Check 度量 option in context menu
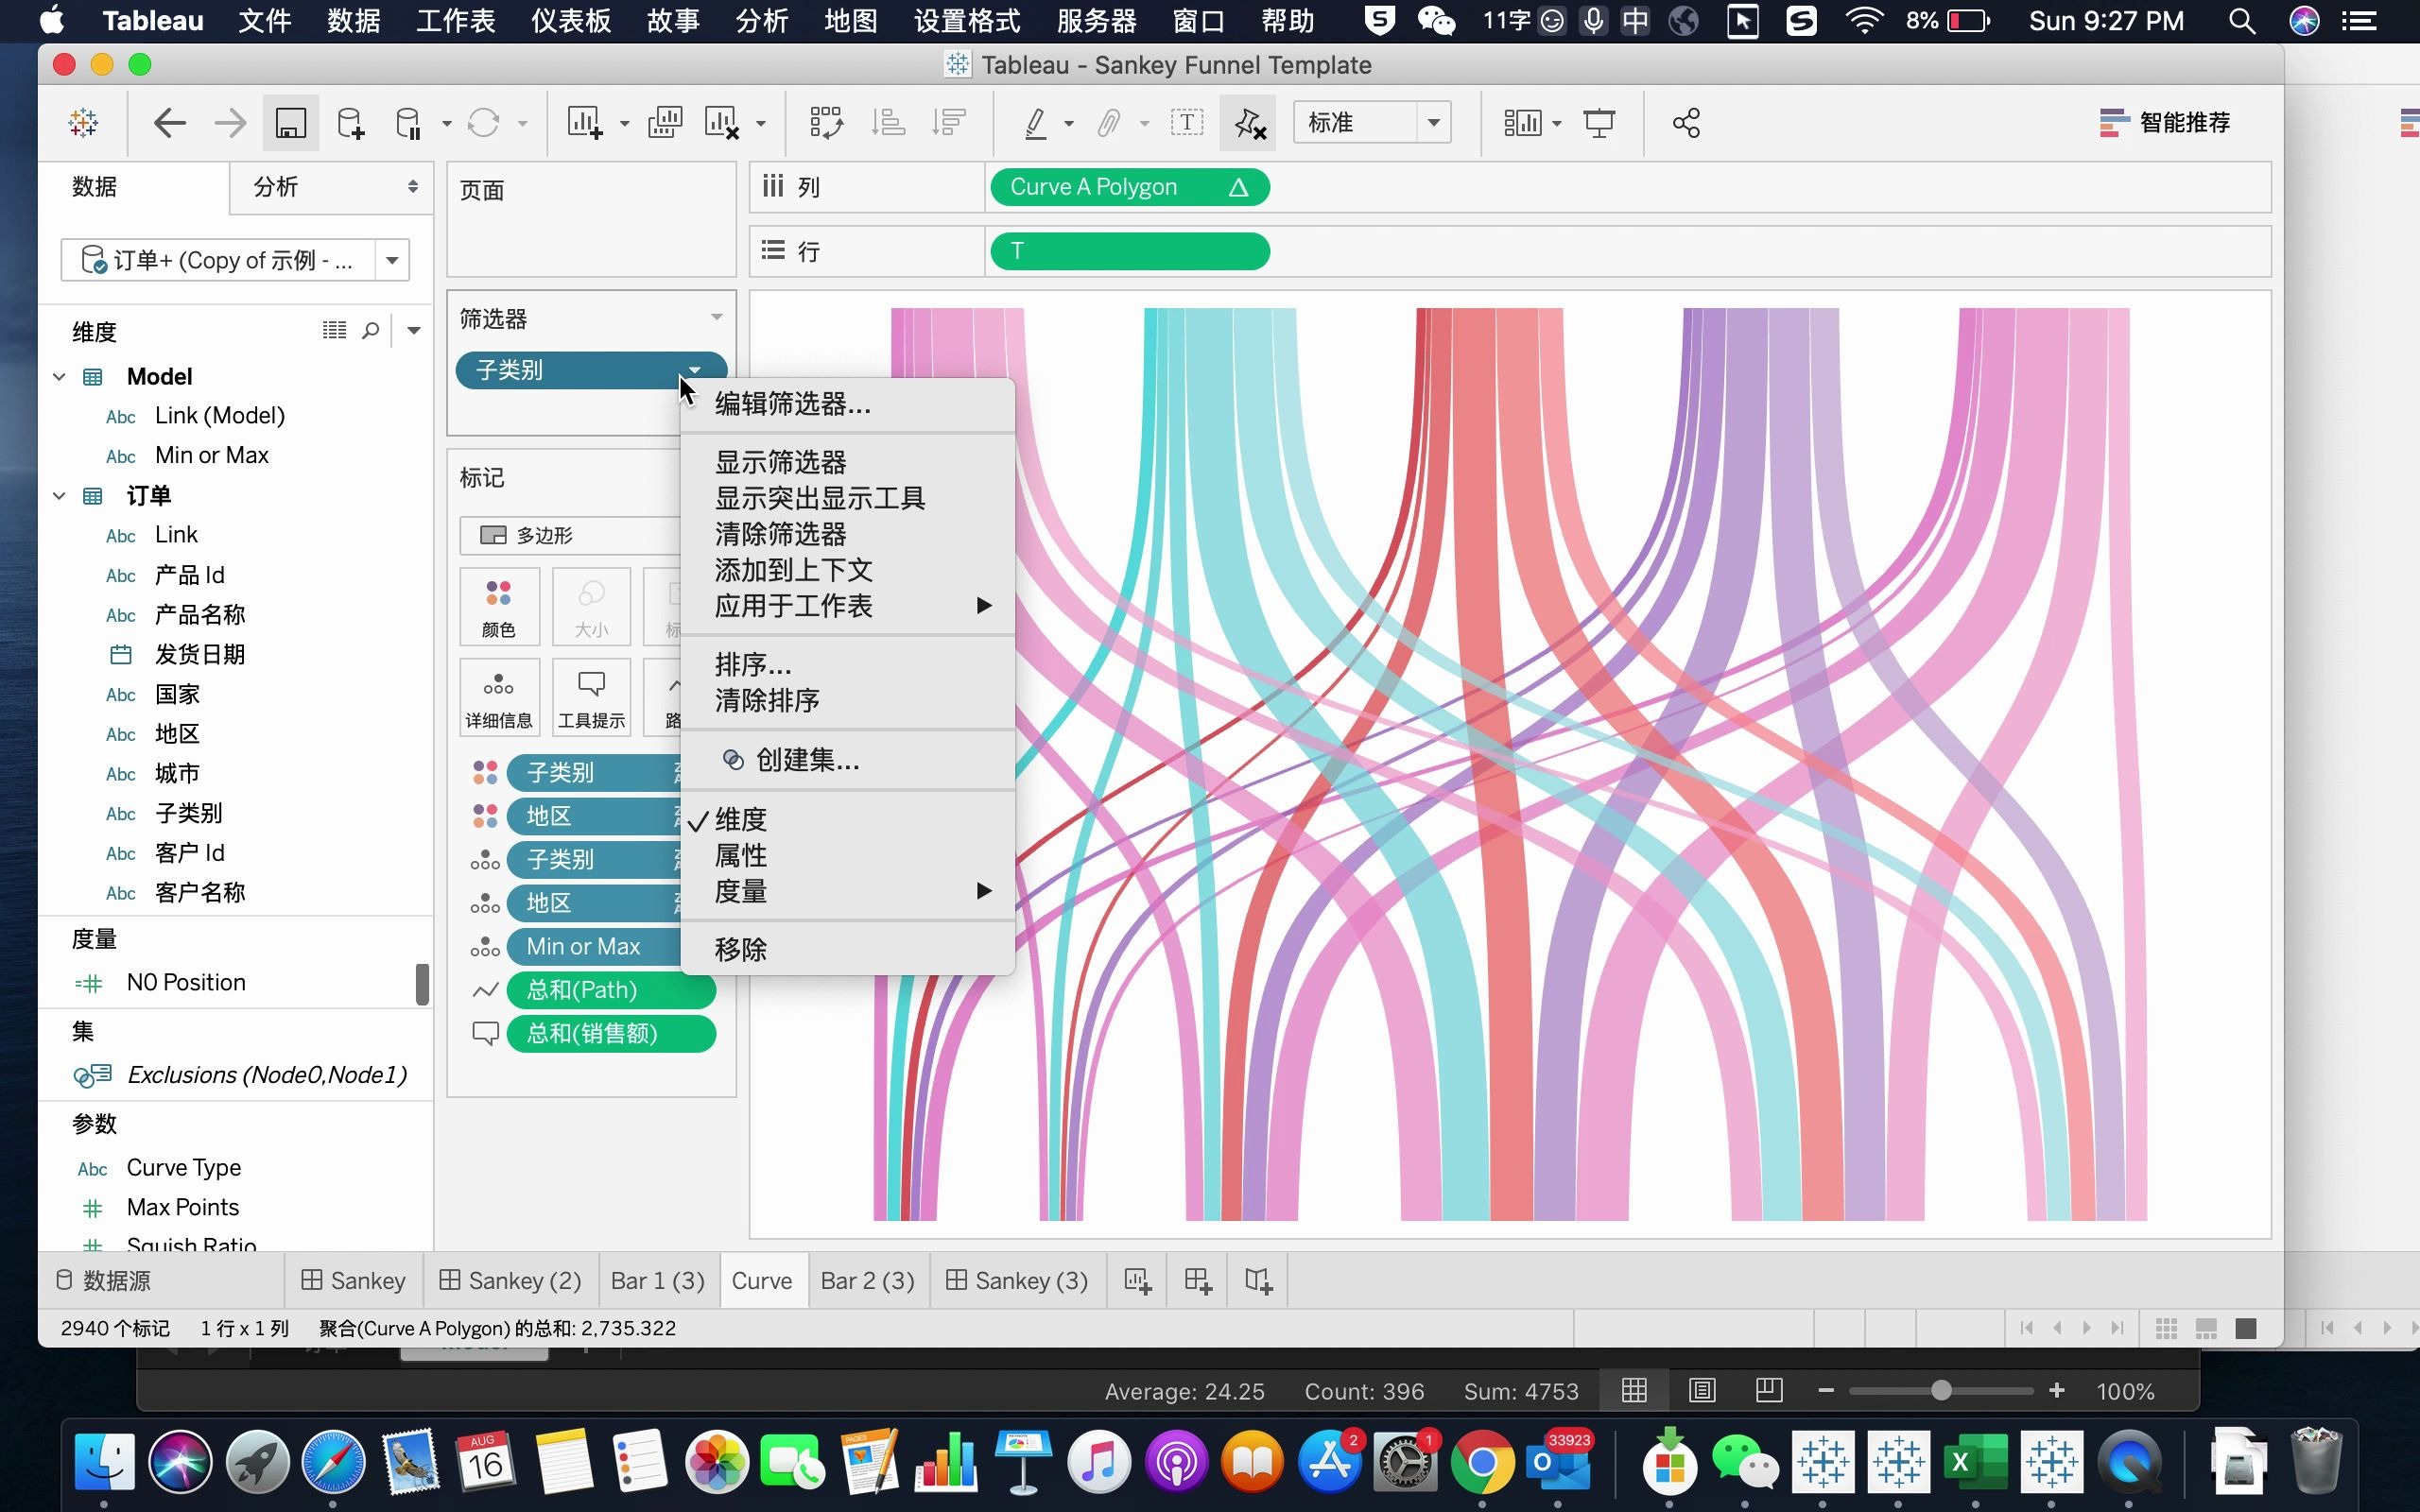 (x=738, y=890)
